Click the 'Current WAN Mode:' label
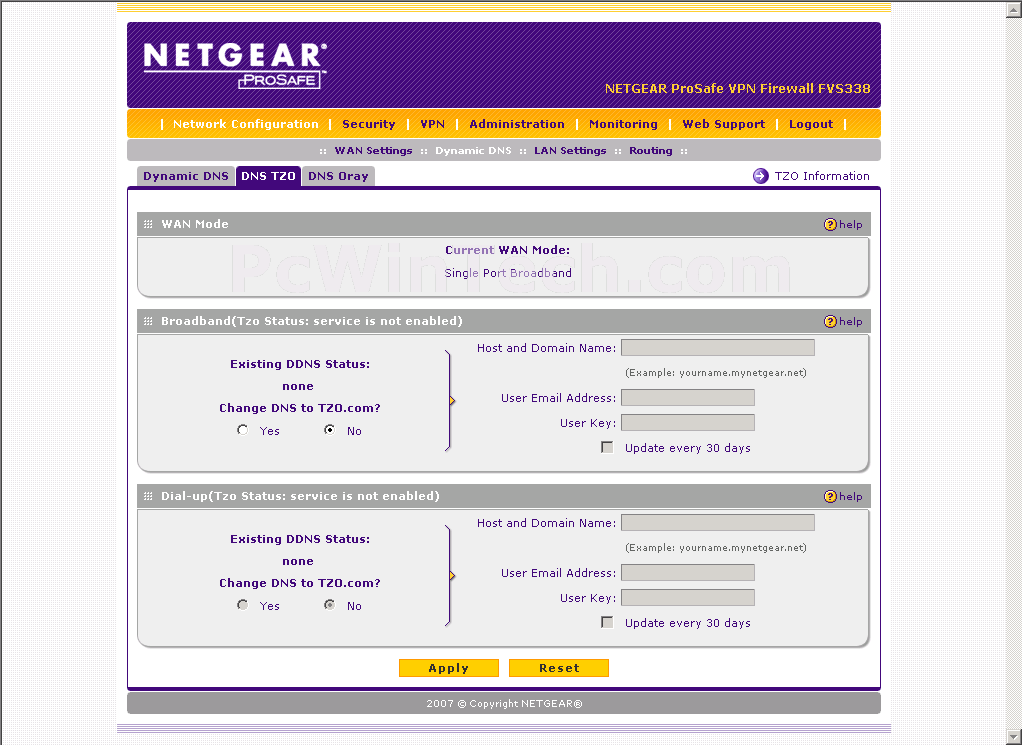This screenshot has width=1022, height=745. (507, 250)
